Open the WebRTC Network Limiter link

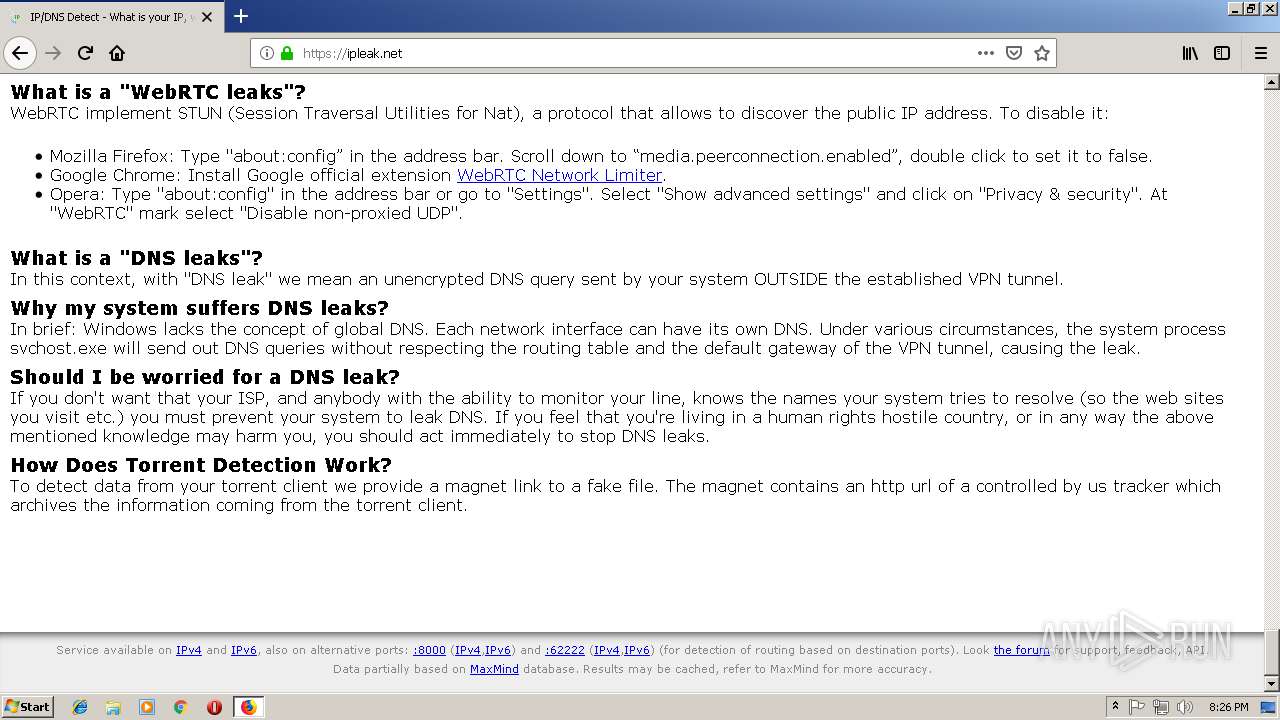[559, 175]
